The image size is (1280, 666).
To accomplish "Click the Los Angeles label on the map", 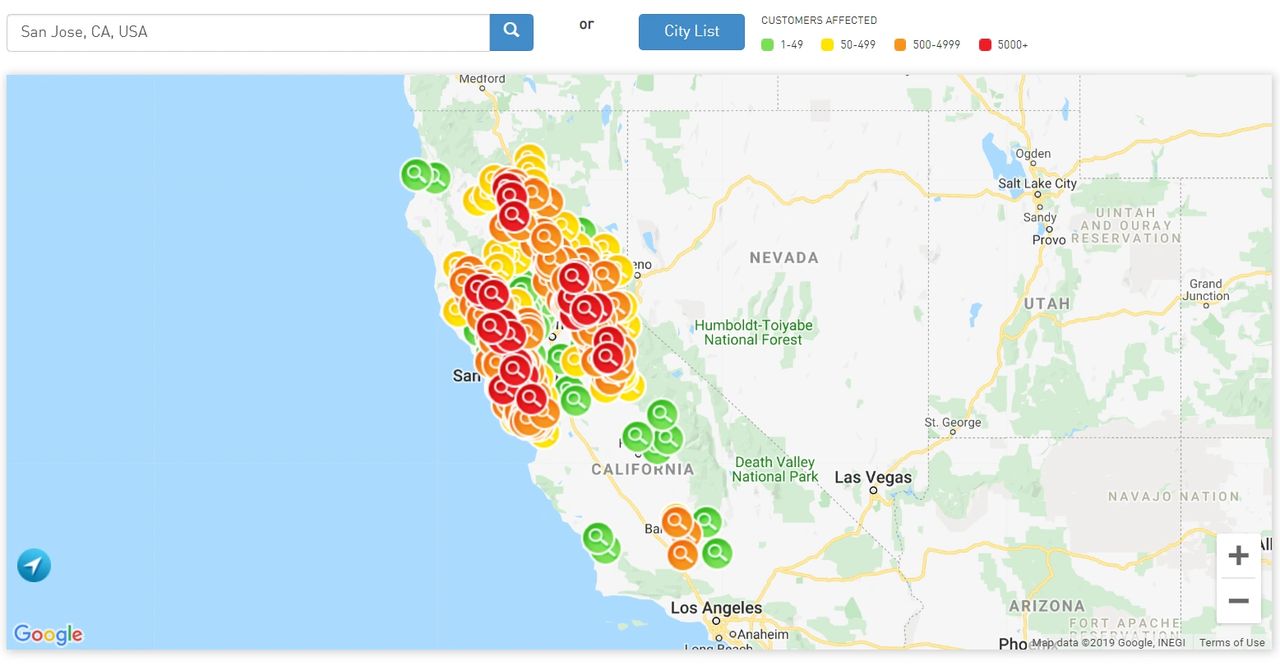I will point(716,608).
